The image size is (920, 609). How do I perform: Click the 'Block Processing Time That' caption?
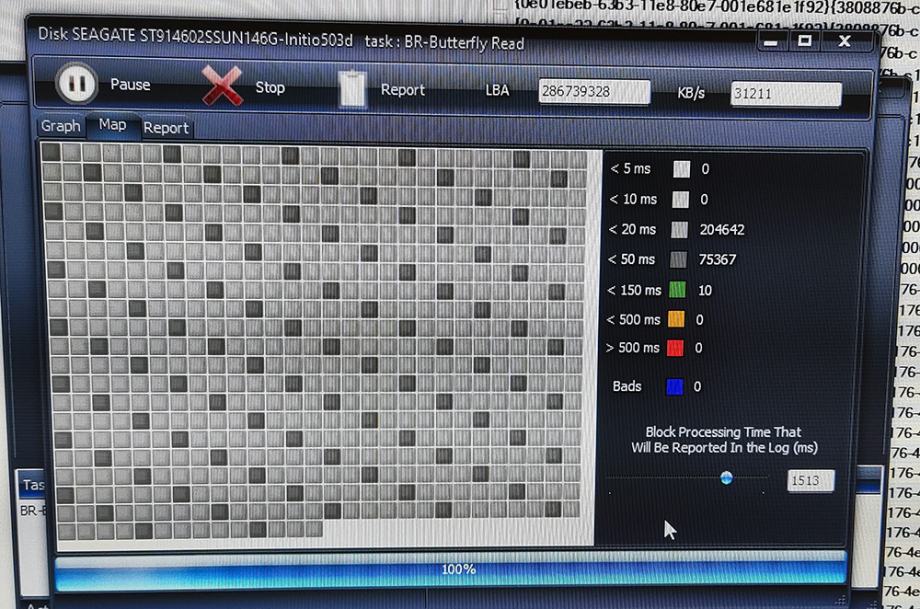click(723, 432)
